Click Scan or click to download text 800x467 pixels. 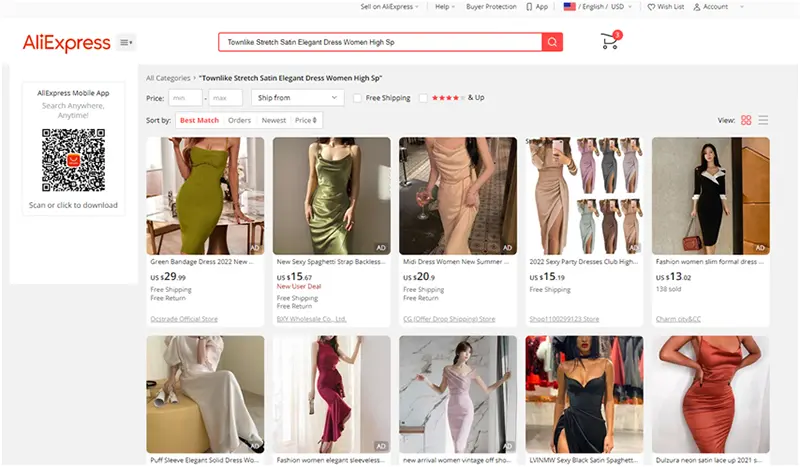coord(73,205)
